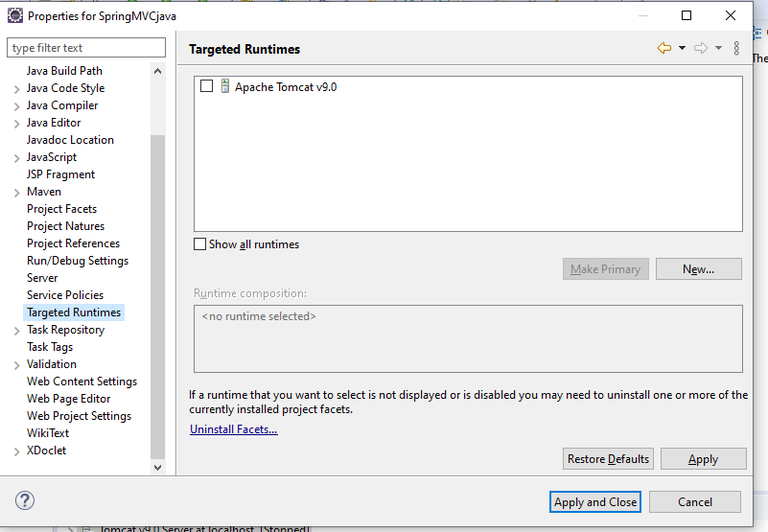The width and height of the screenshot is (768, 532).
Task: Open the Web Project Settings page
Action: (x=79, y=416)
